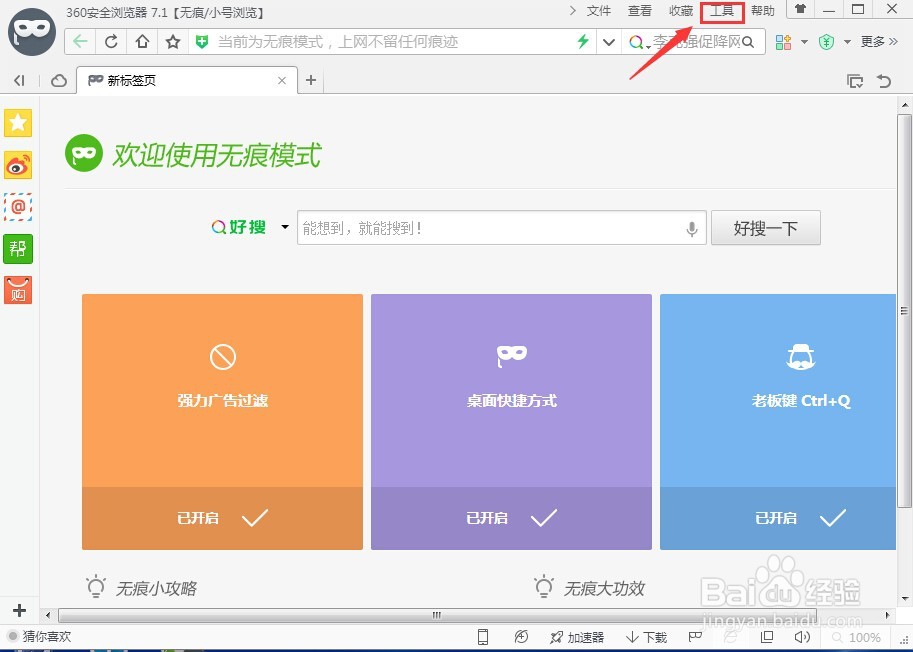The height and width of the screenshot is (652, 913).
Task: Open the green 帮 sidebar icon
Action: (18, 249)
